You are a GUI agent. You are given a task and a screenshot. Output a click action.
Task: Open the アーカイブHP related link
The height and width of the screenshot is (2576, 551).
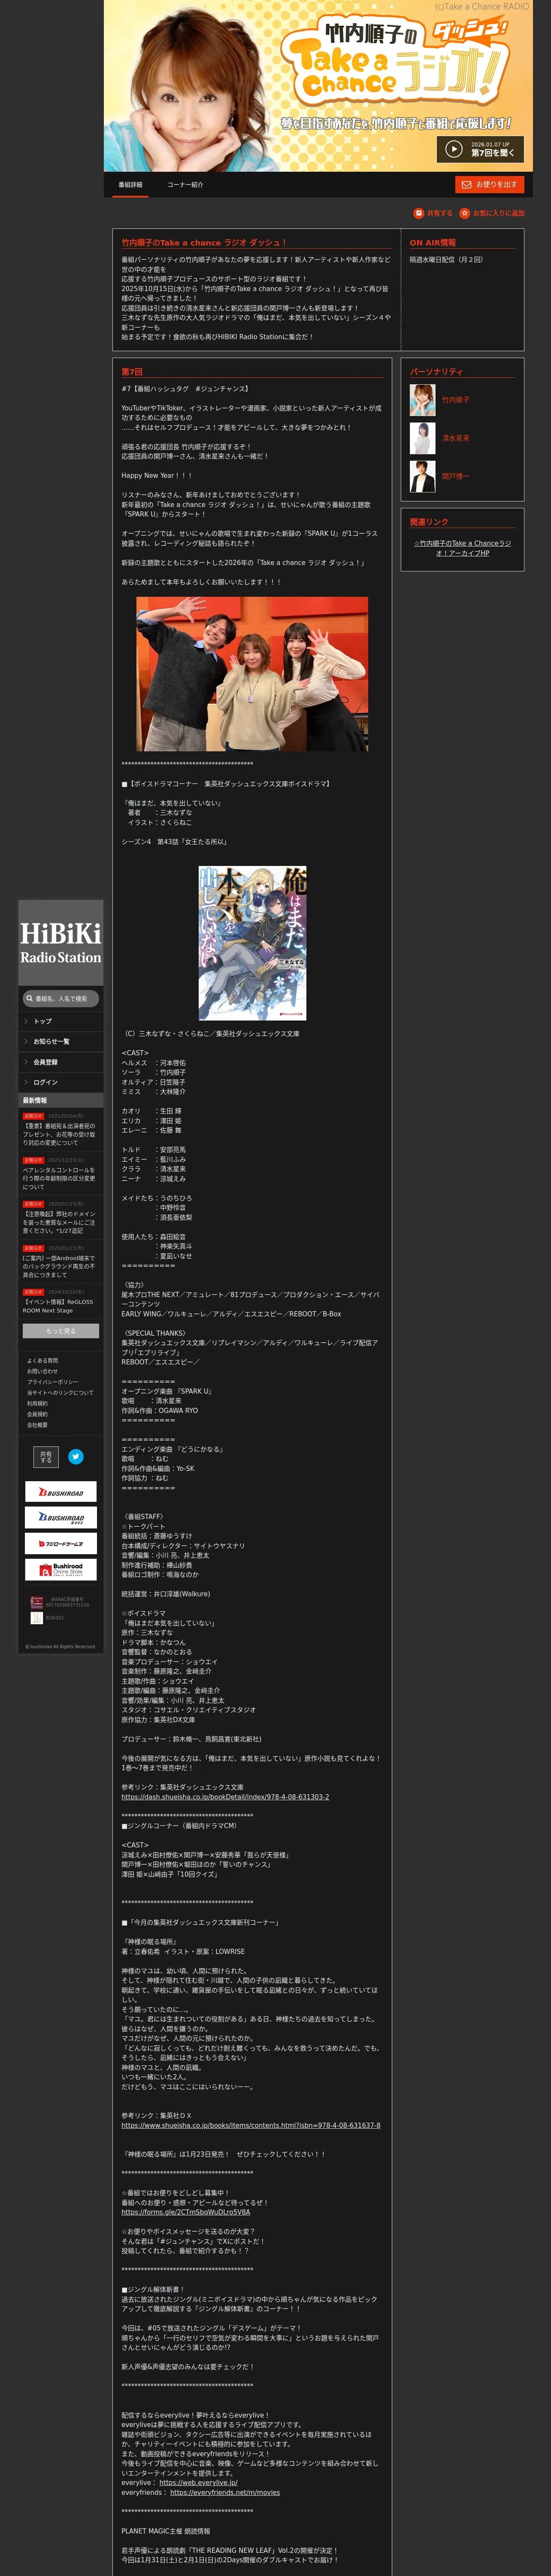coord(462,548)
